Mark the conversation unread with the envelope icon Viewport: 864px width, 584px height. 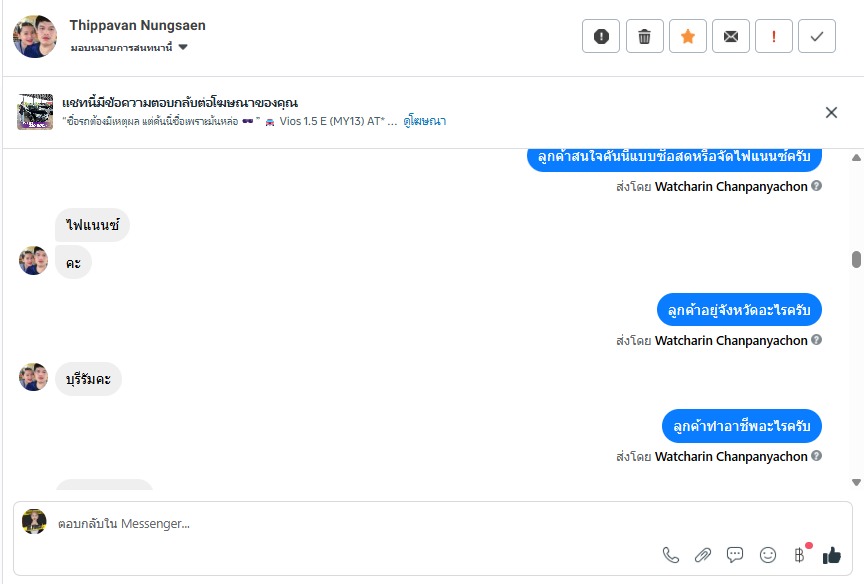pyautogui.click(x=730, y=36)
